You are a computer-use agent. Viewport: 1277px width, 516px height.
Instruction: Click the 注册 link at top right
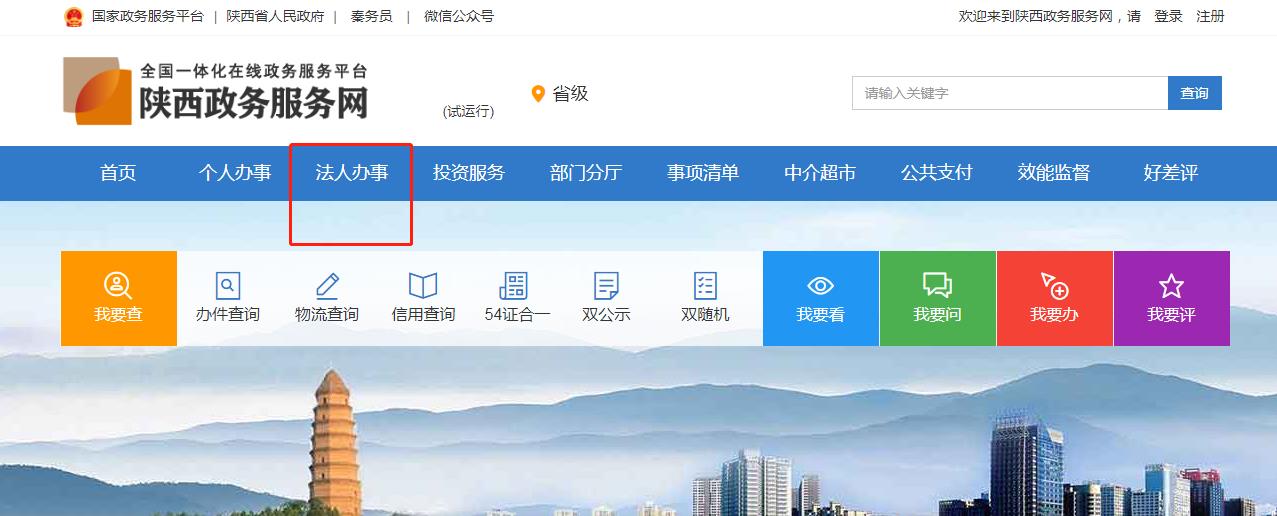click(x=1210, y=16)
